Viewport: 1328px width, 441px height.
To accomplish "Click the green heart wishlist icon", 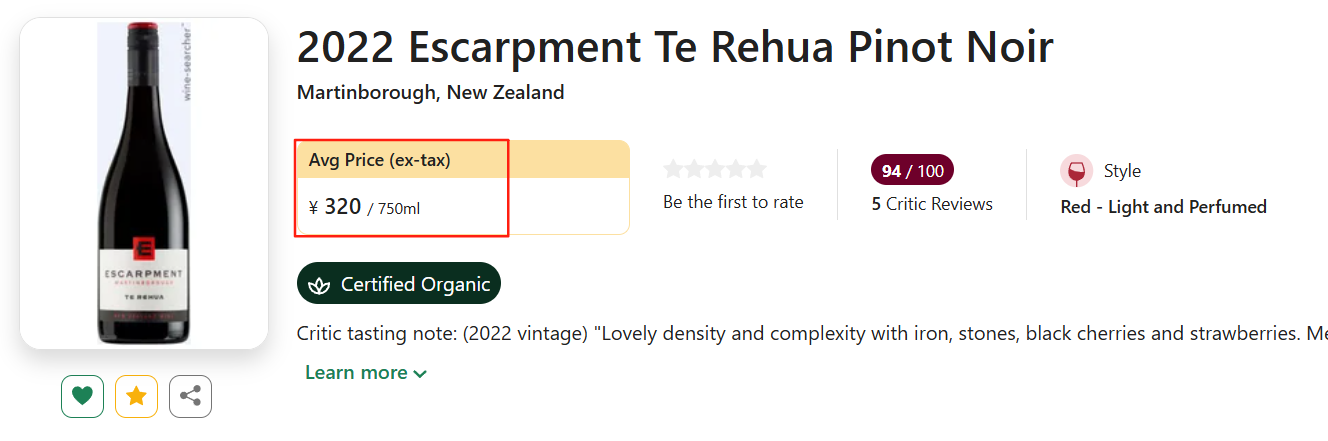I will tap(82, 397).
